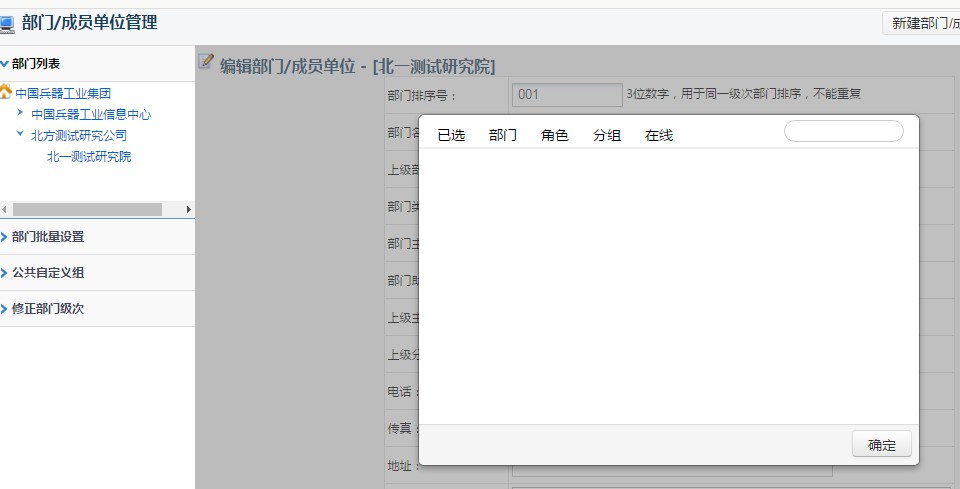Switch to the 已选 tab in the dialog
Image resolution: width=960 pixels, height=489 pixels.
(451, 136)
